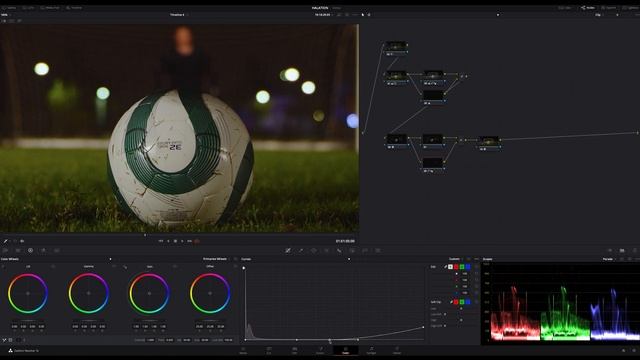Image resolution: width=640 pixels, height=360 pixels.
Task: Enable the Y luminance curve edit channel
Action: point(451,267)
